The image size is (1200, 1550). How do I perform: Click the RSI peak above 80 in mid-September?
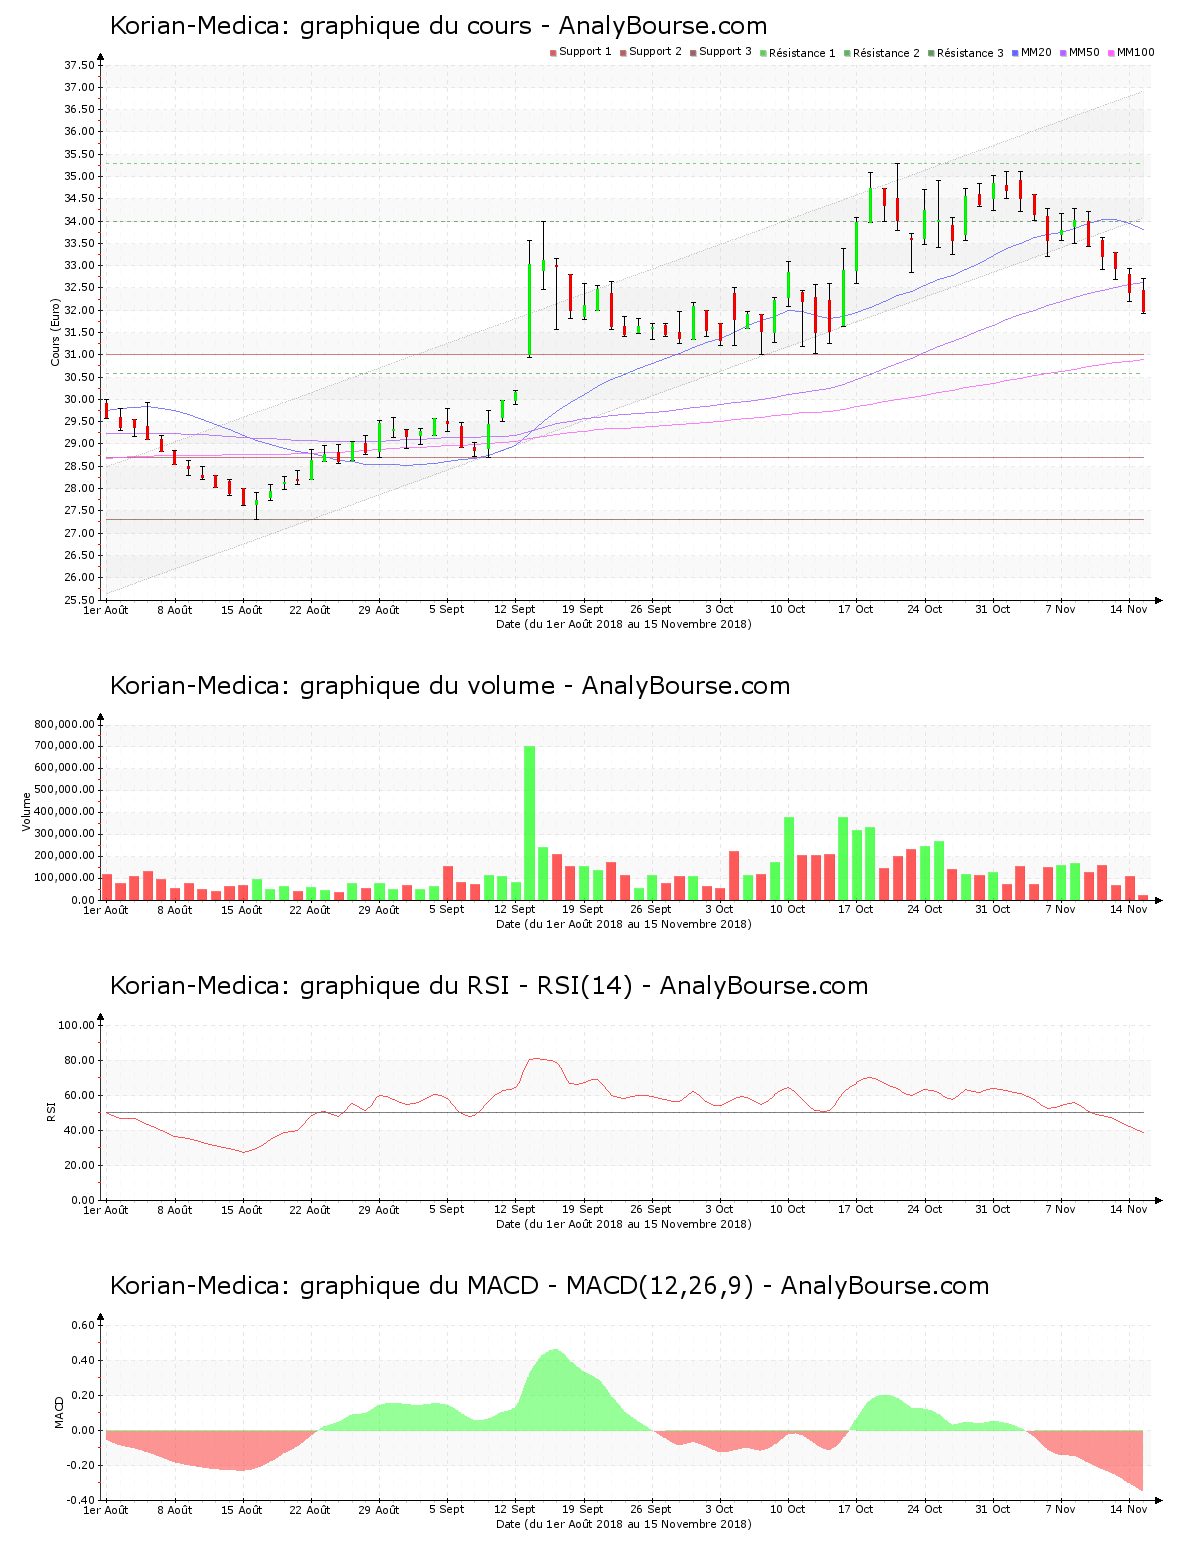tap(537, 1058)
